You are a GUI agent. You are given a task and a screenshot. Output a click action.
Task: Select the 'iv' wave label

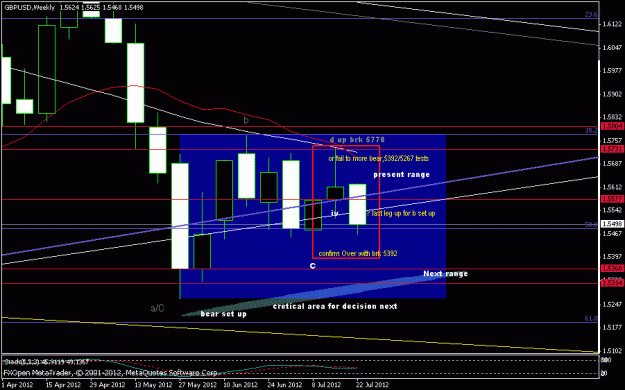(335, 213)
